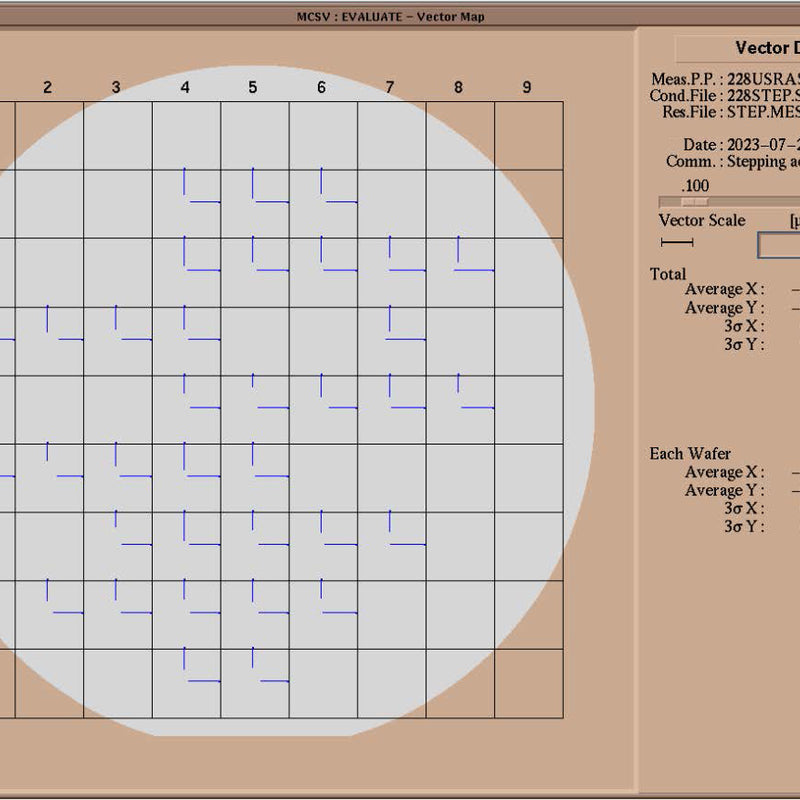Click the vector marker in column 8, third row
800x800 pixels.
tap(475, 254)
